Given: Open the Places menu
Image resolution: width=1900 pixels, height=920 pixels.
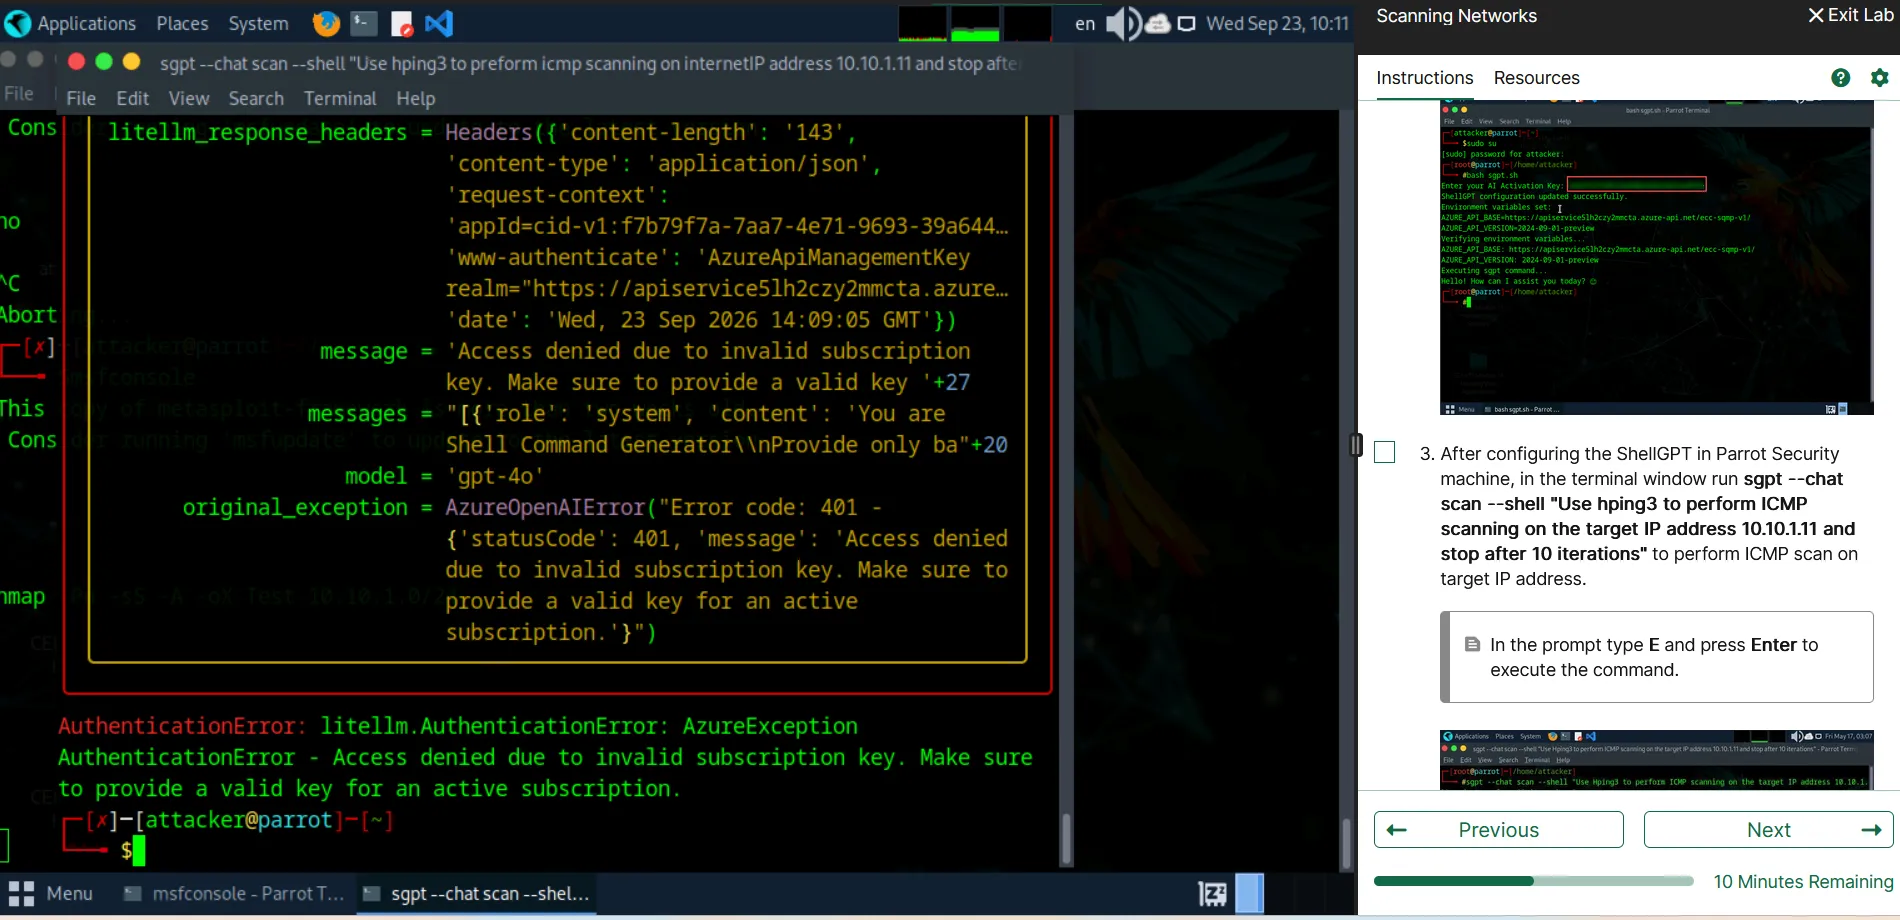Looking at the screenshot, I should 182,23.
